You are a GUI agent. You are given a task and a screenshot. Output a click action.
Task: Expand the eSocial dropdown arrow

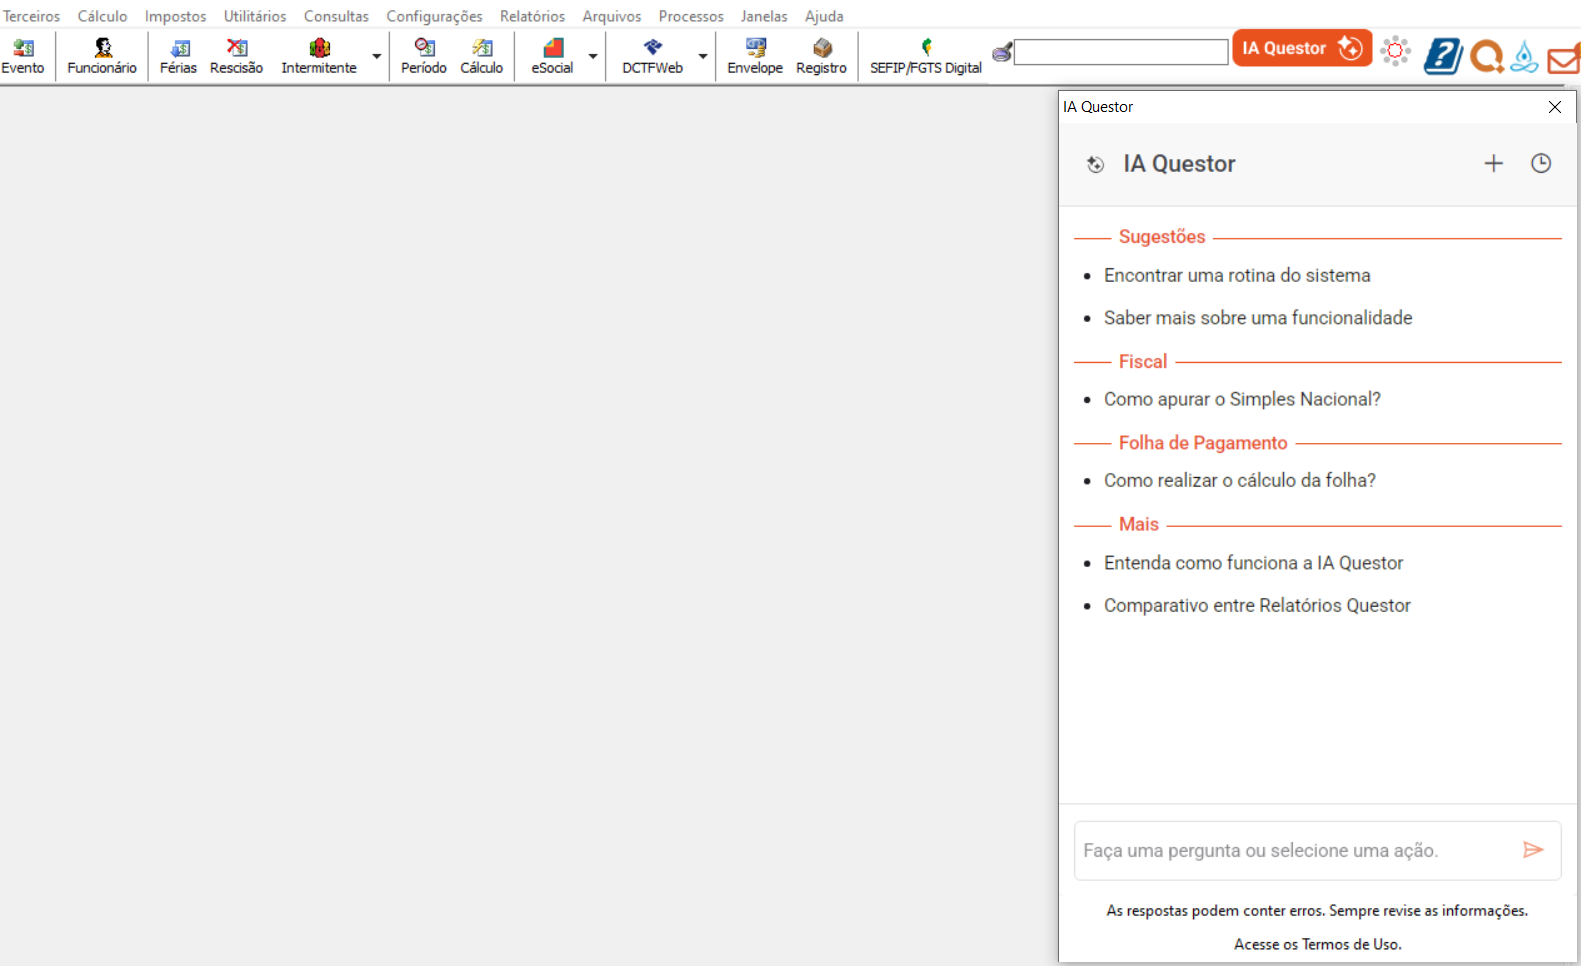coord(593,57)
